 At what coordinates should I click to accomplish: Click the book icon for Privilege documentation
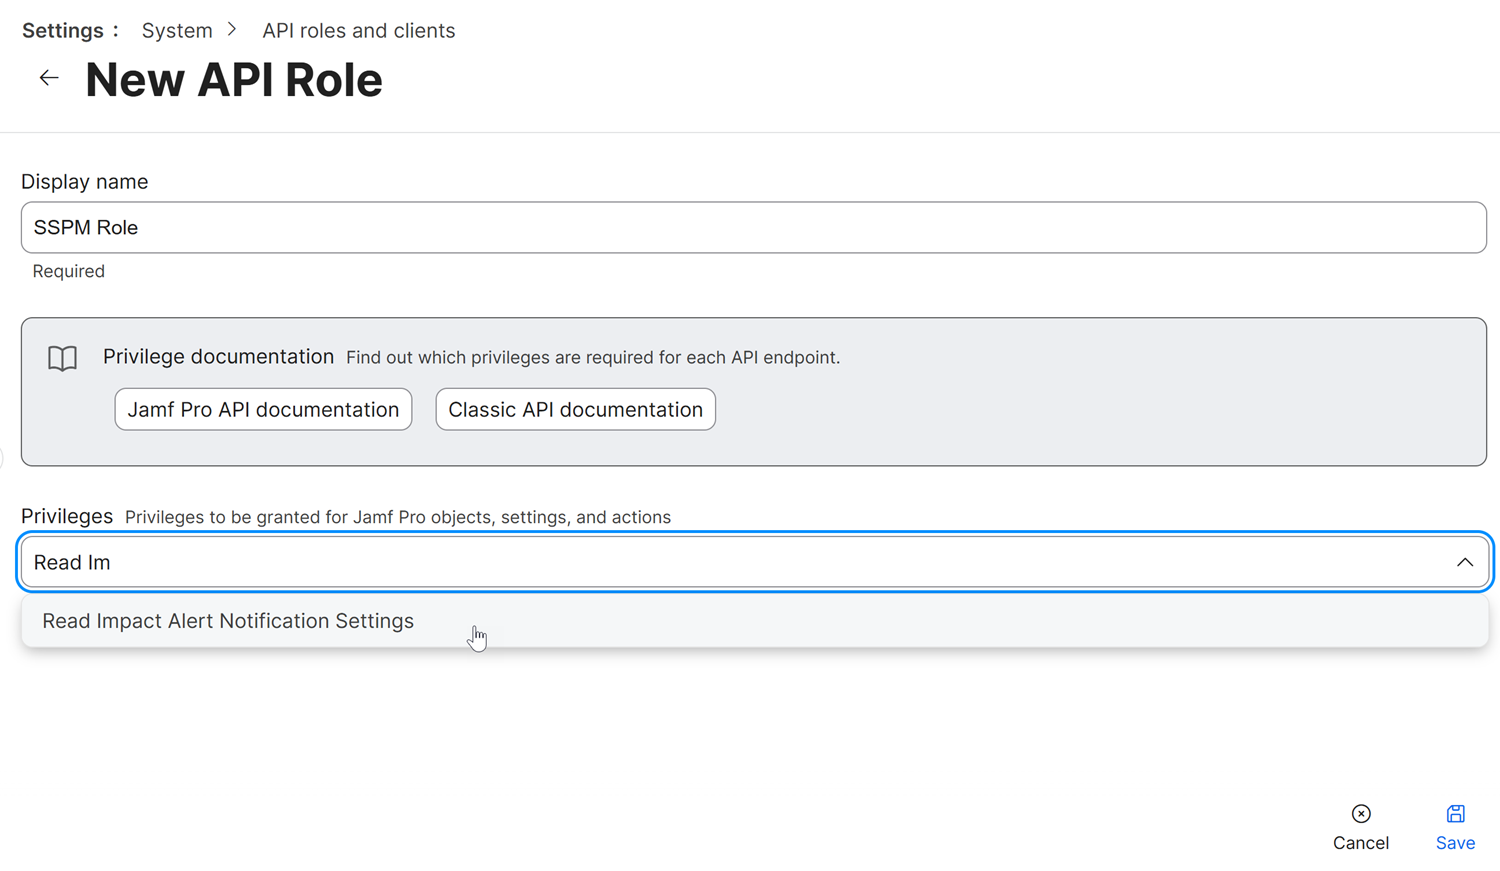coord(62,358)
